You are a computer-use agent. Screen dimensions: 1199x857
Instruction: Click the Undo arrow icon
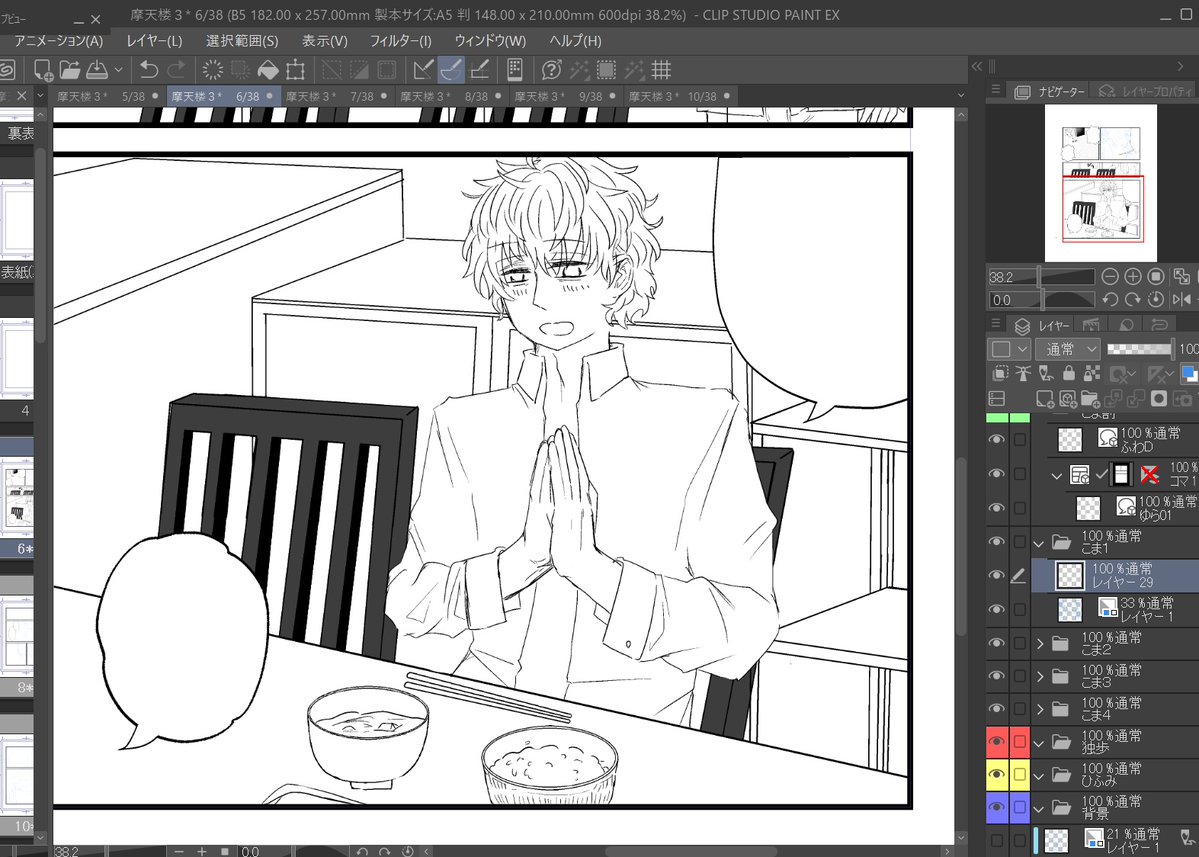pyautogui.click(x=148, y=70)
